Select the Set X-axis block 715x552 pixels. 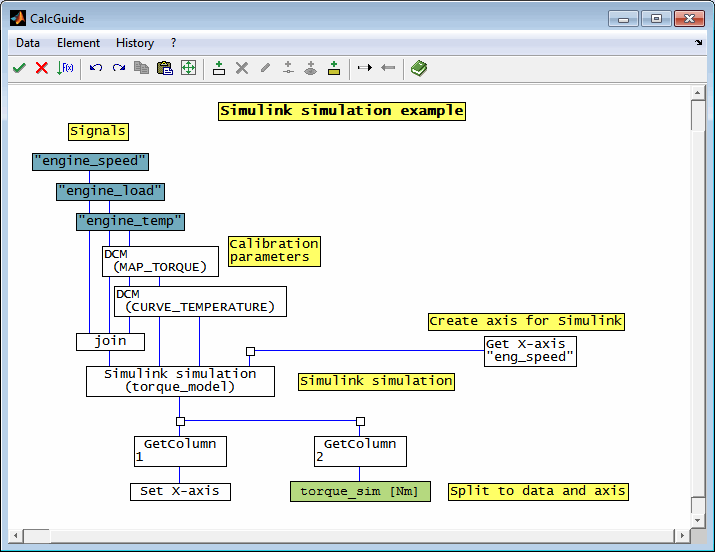tap(181, 492)
